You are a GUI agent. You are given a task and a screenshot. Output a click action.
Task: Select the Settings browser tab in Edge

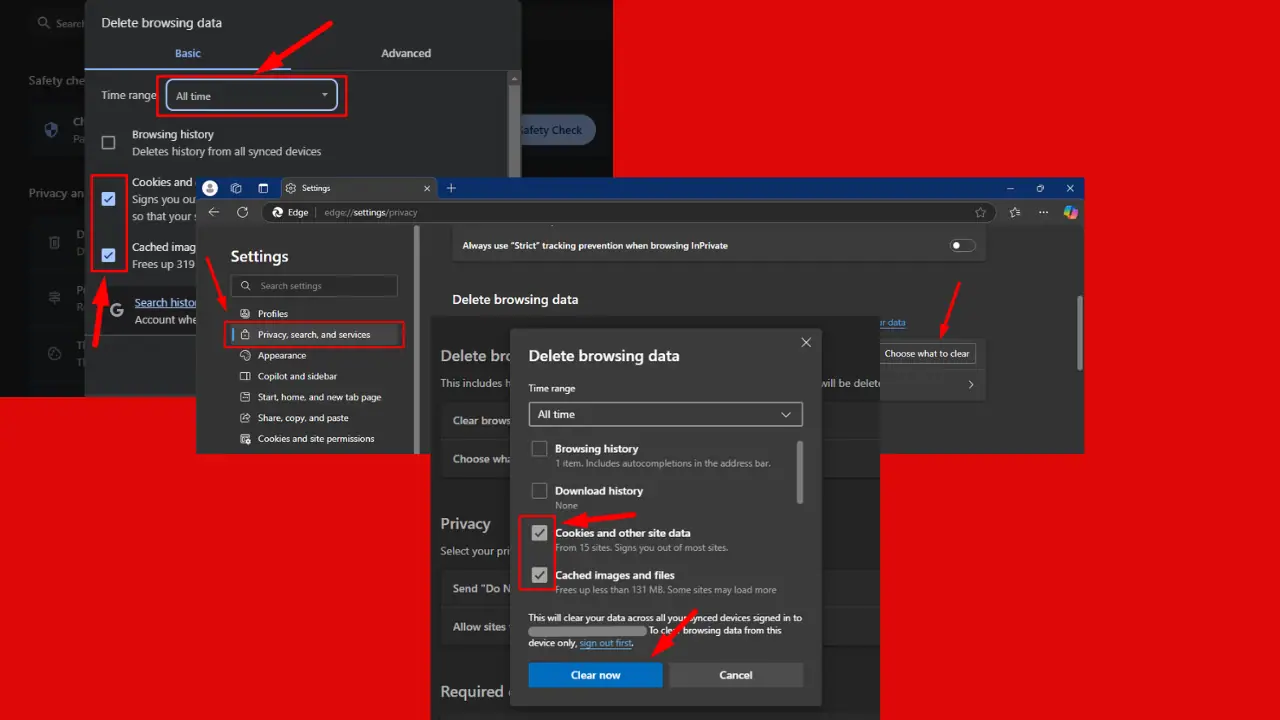click(359, 188)
